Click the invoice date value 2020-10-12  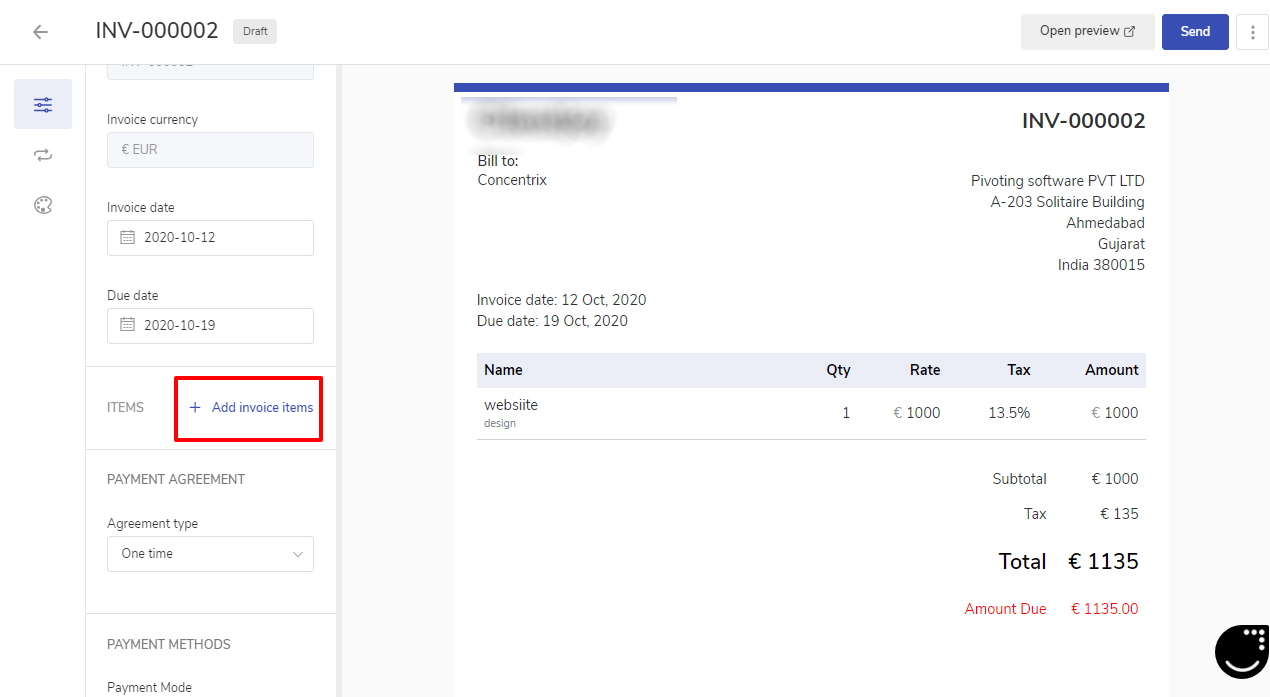click(180, 238)
